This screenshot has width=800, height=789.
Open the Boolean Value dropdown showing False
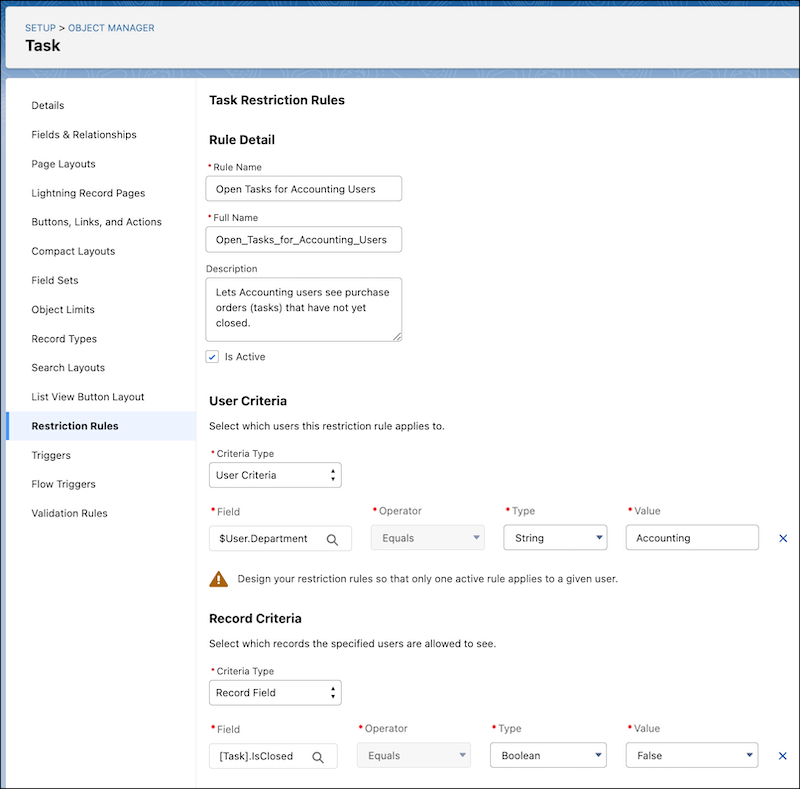coord(692,755)
